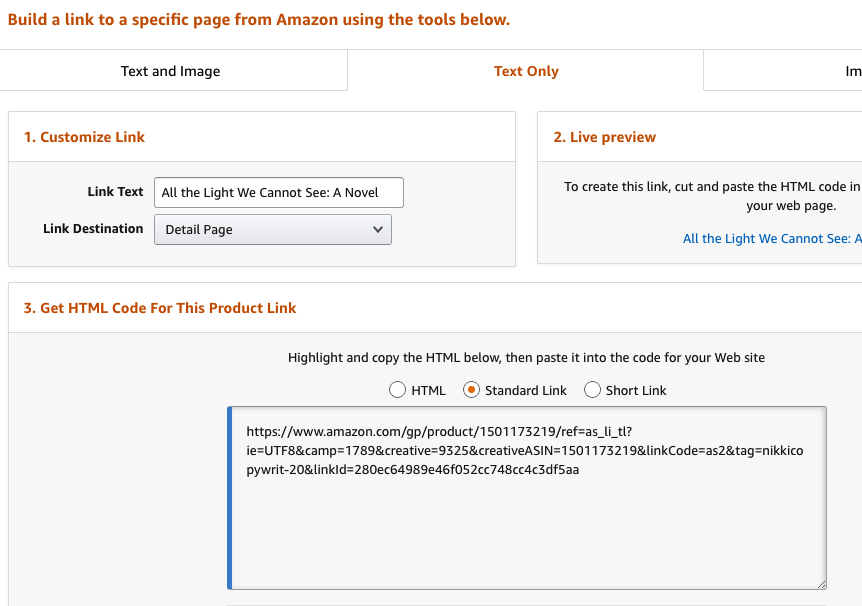Open the Link Destination Detail Page dropdown
The height and width of the screenshot is (606, 862).
(x=272, y=229)
